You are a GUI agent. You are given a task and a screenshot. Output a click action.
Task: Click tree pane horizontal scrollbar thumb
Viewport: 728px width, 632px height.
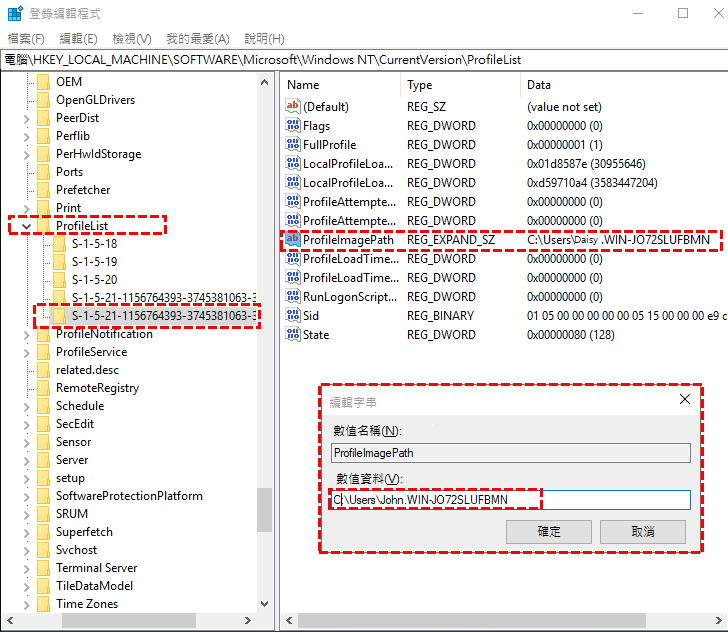pyautogui.click(x=129, y=620)
